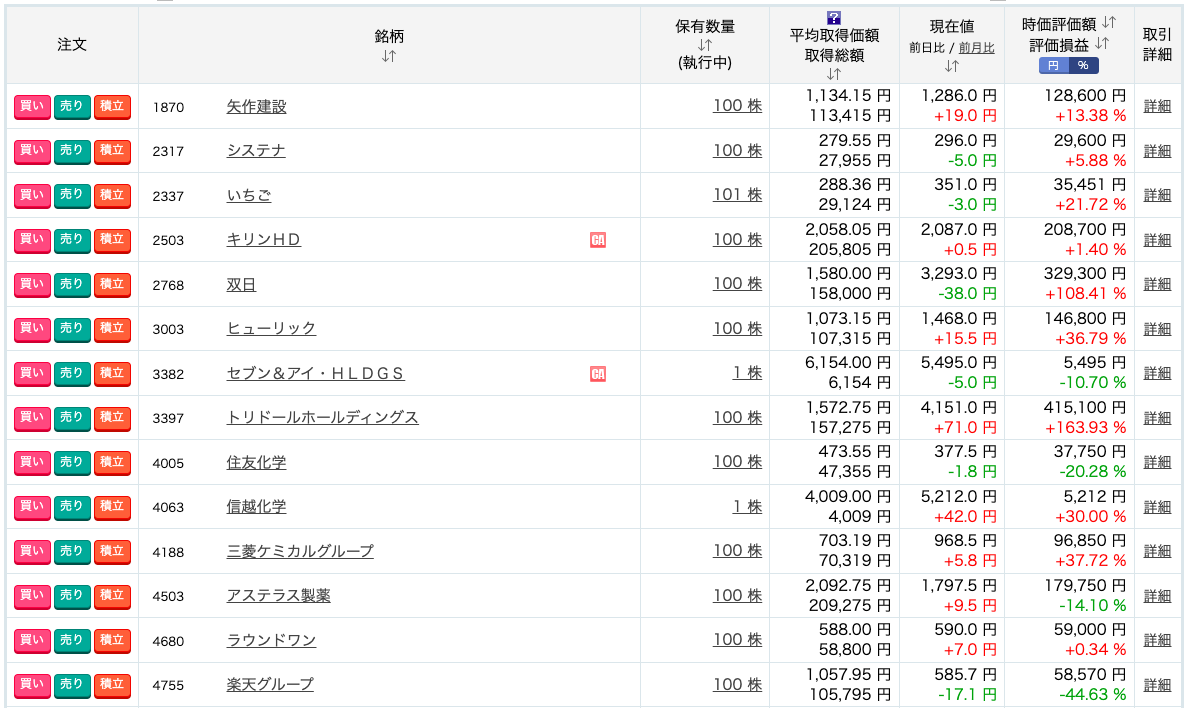Open the ヒューリック stock link
Viewport: 1186px width, 708px height.
[x=271, y=329]
